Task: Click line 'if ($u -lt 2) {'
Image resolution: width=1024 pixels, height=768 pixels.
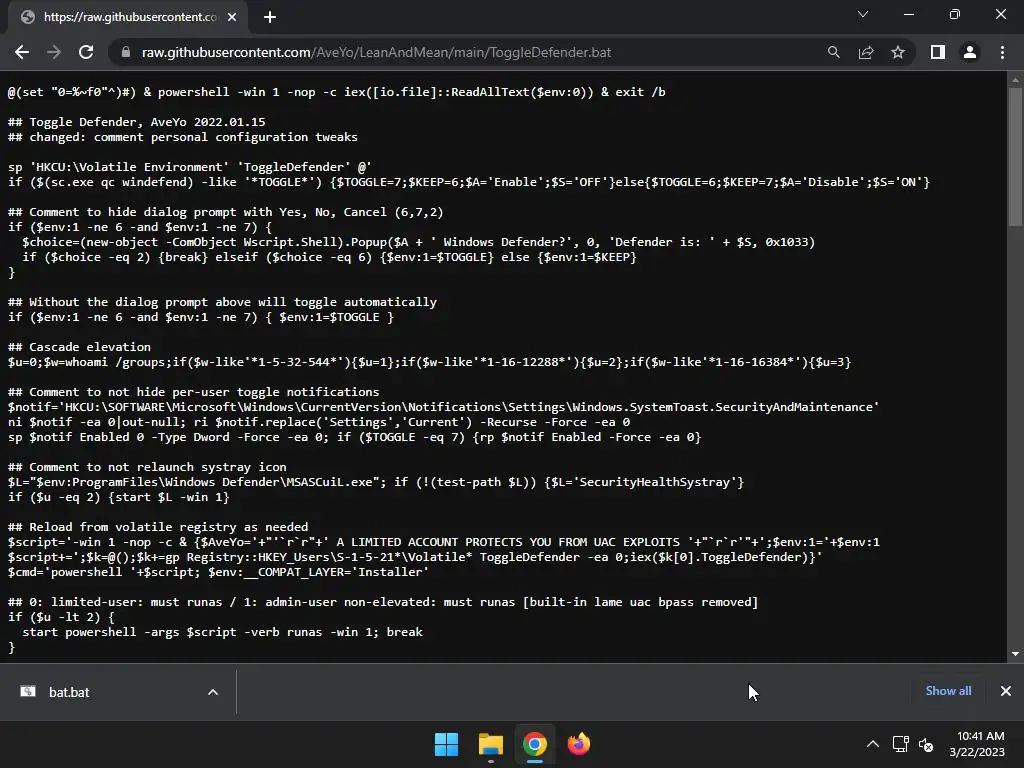Action: pyautogui.click(x=61, y=617)
